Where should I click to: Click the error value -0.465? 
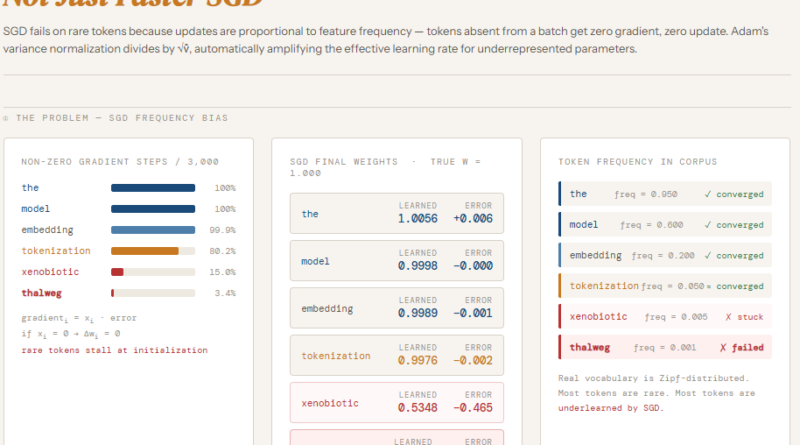[473, 408]
